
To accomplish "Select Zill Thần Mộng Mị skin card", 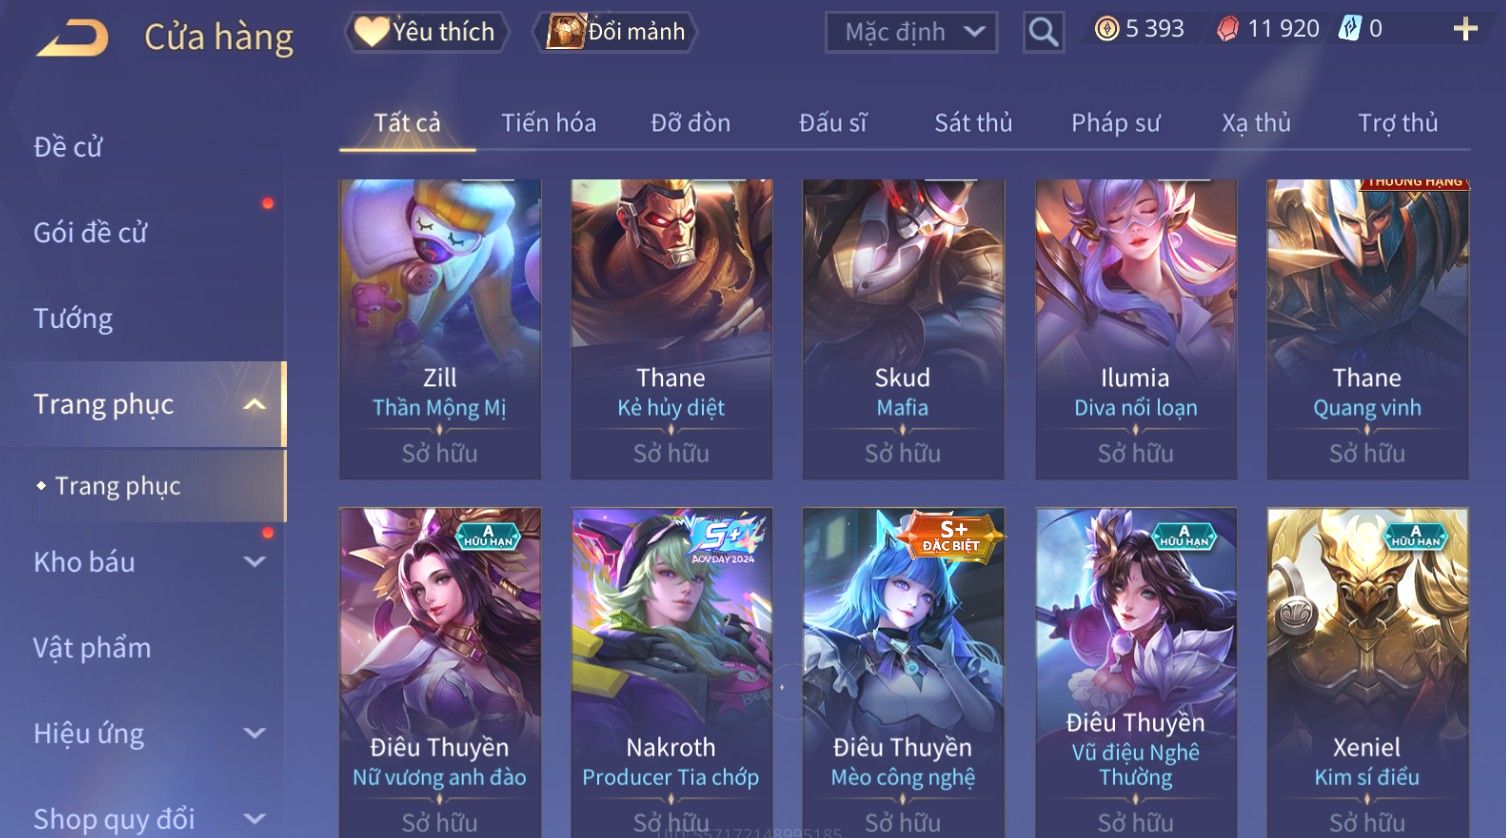I will pyautogui.click(x=440, y=329).
